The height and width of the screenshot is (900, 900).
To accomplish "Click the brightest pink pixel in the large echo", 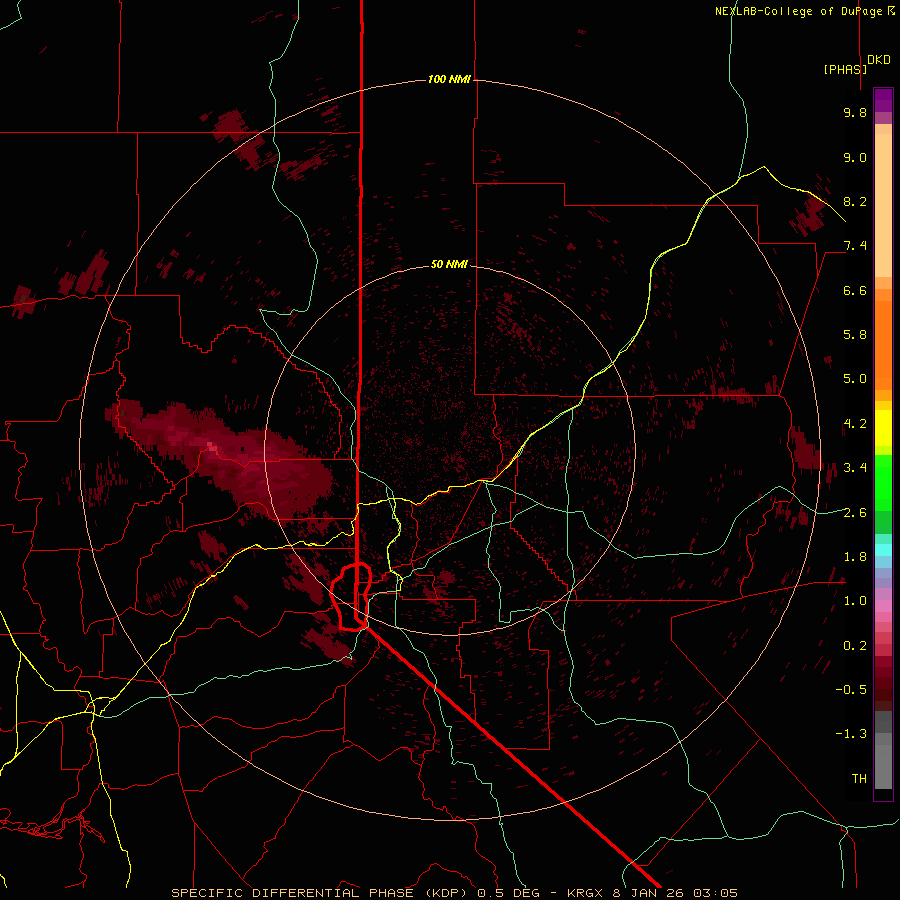I will [212, 445].
